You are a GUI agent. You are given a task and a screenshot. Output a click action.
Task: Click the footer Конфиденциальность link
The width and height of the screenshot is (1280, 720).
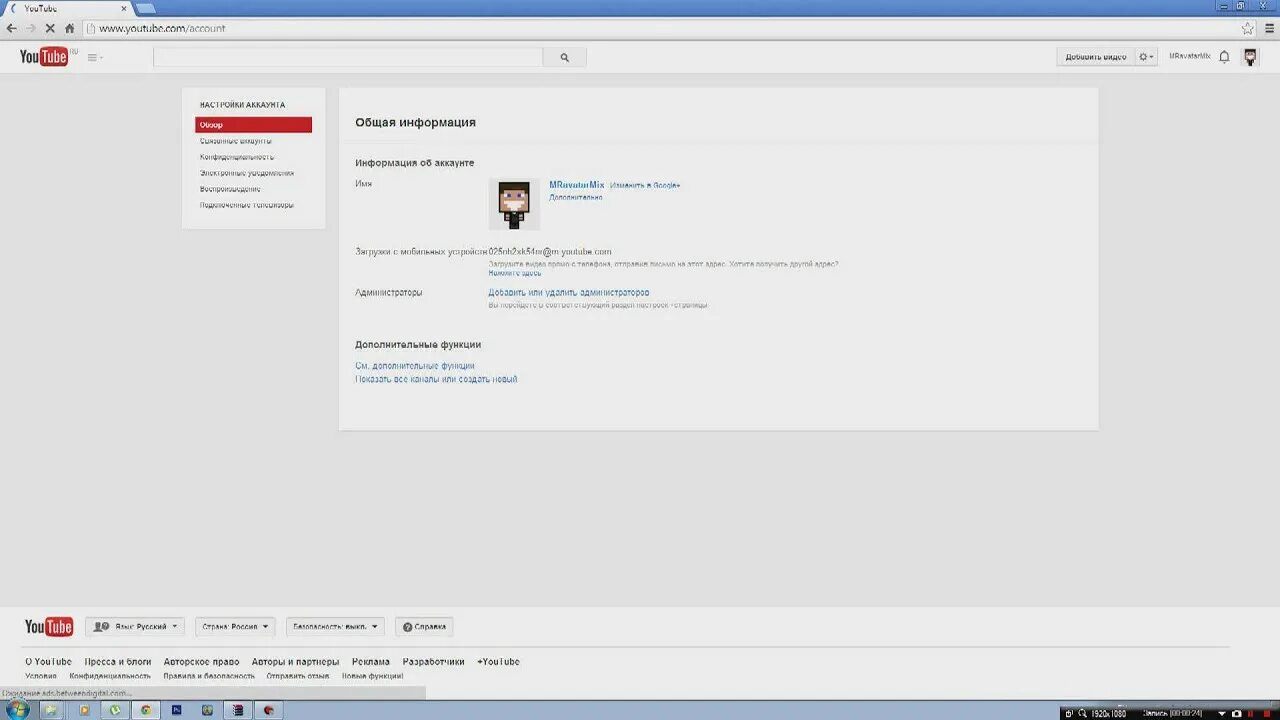pos(110,676)
